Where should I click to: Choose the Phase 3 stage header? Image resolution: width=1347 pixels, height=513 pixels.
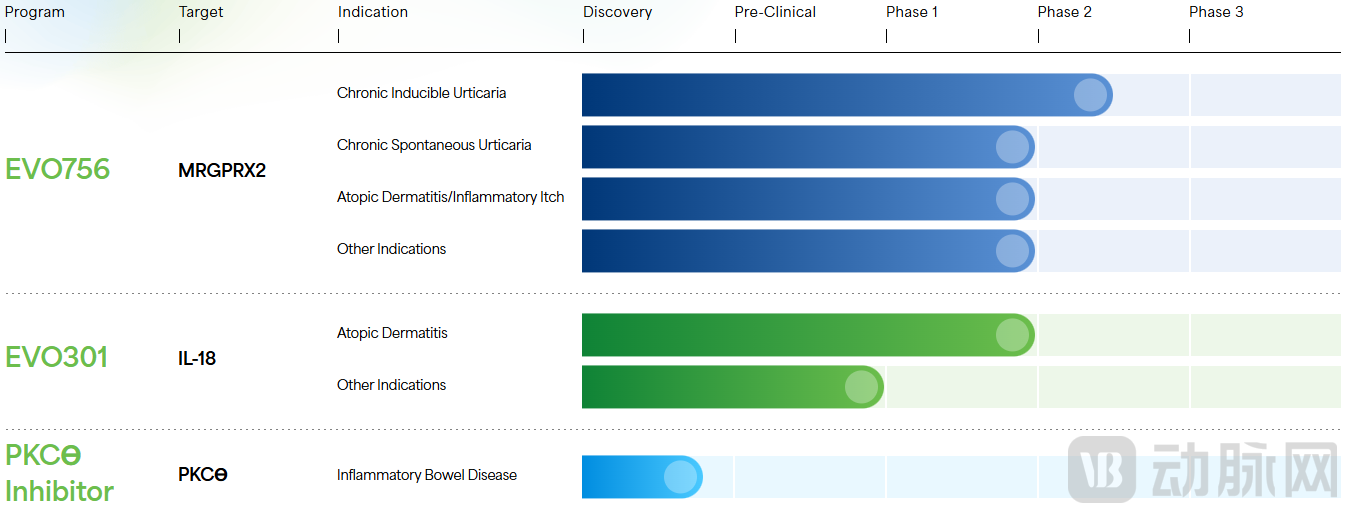pos(1216,12)
